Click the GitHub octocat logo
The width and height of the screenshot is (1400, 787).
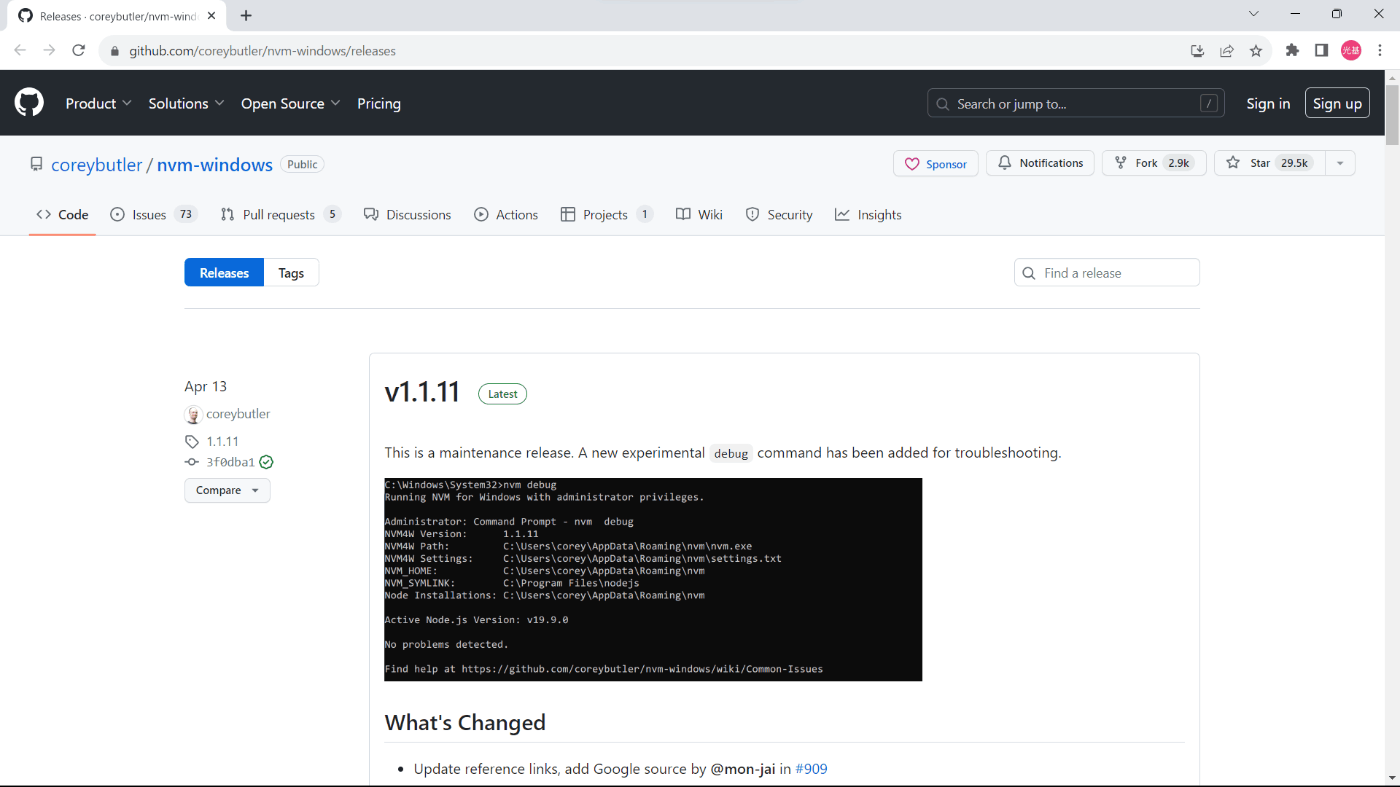29,103
